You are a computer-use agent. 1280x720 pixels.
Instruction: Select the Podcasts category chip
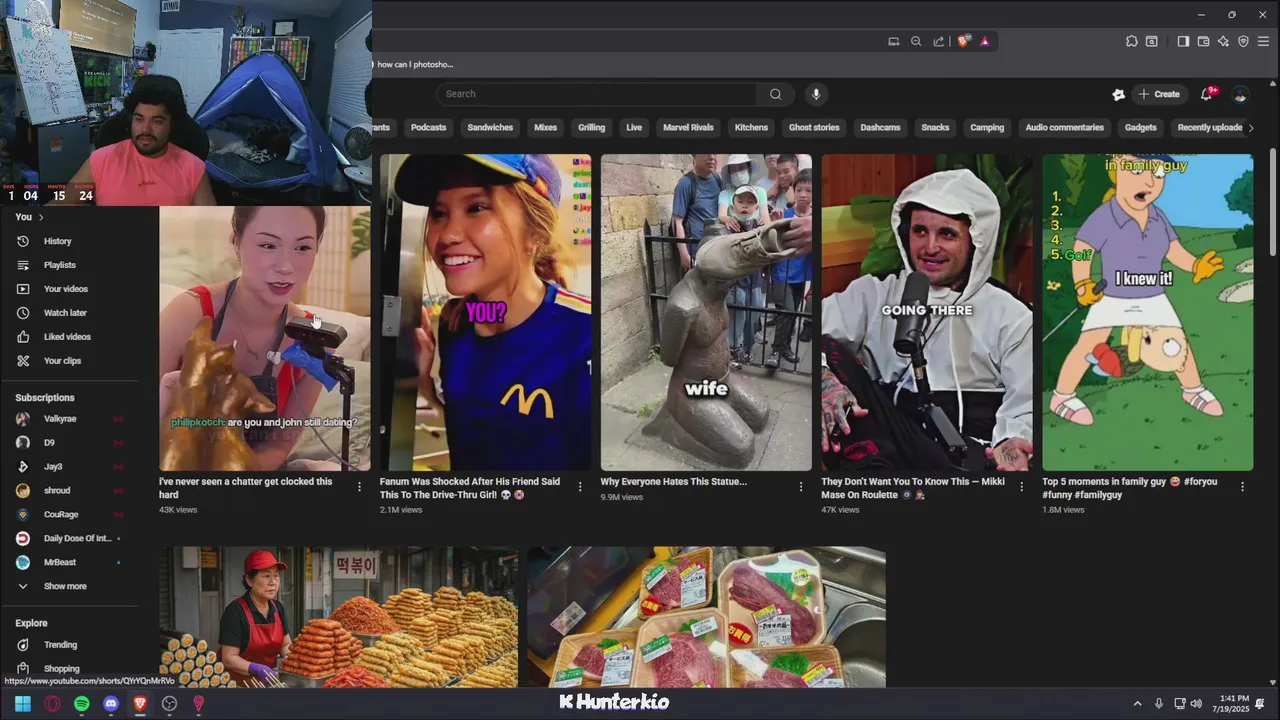(x=428, y=127)
